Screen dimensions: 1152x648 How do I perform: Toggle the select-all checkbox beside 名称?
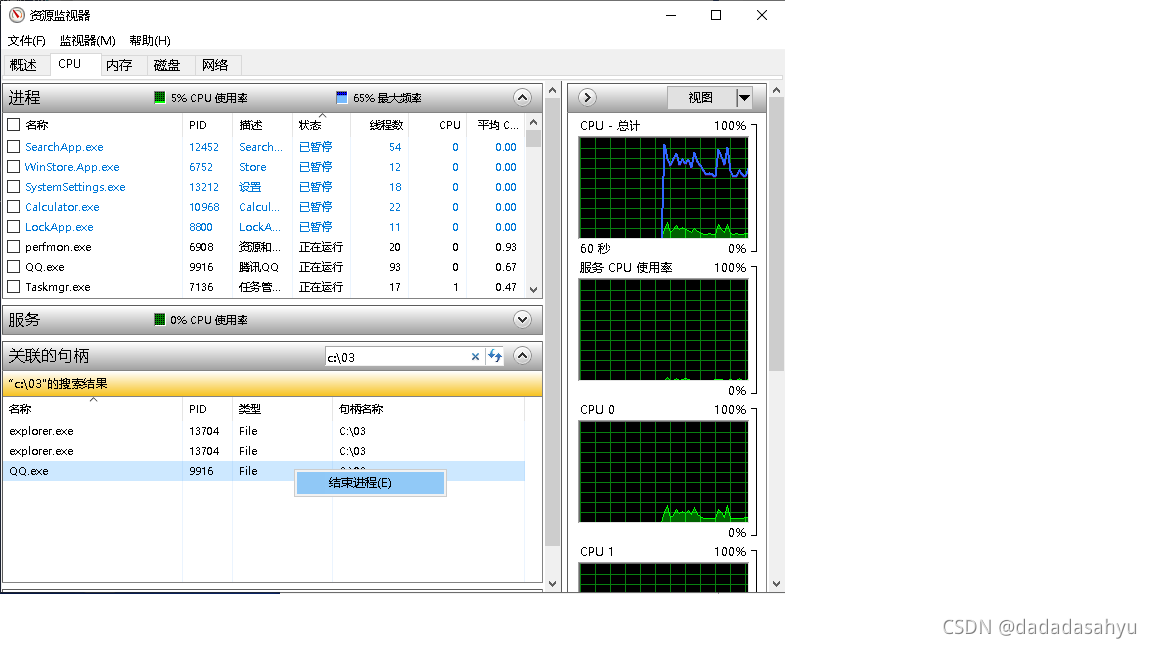tap(13, 124)
